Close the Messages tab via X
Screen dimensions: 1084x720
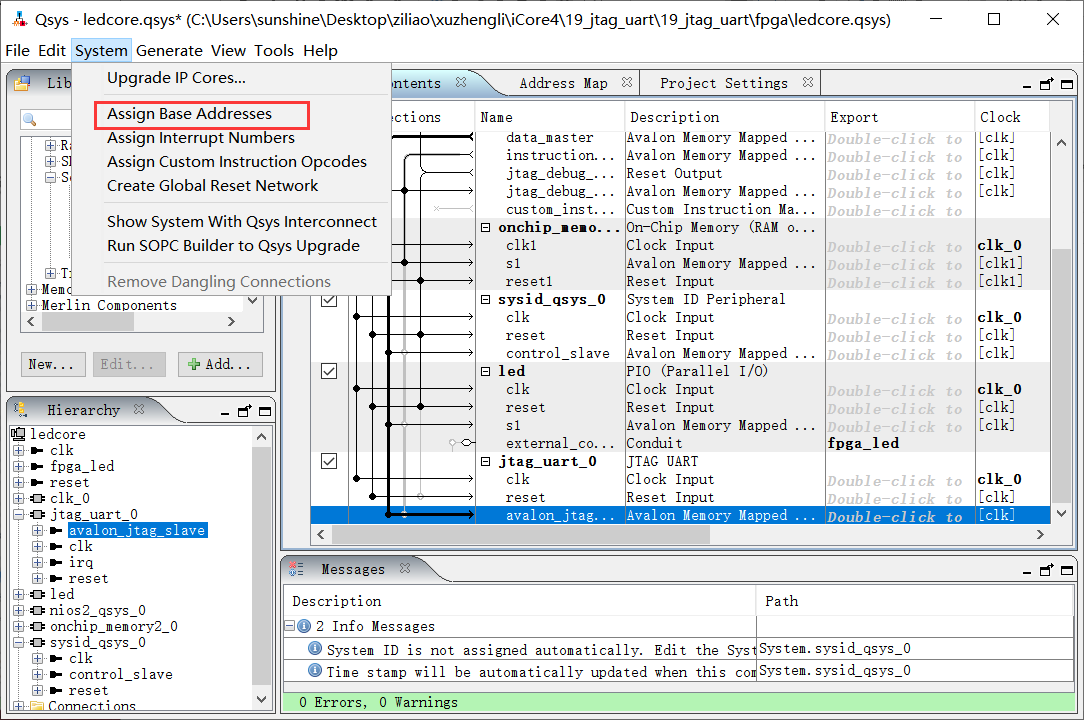click(x=405, y=568)
